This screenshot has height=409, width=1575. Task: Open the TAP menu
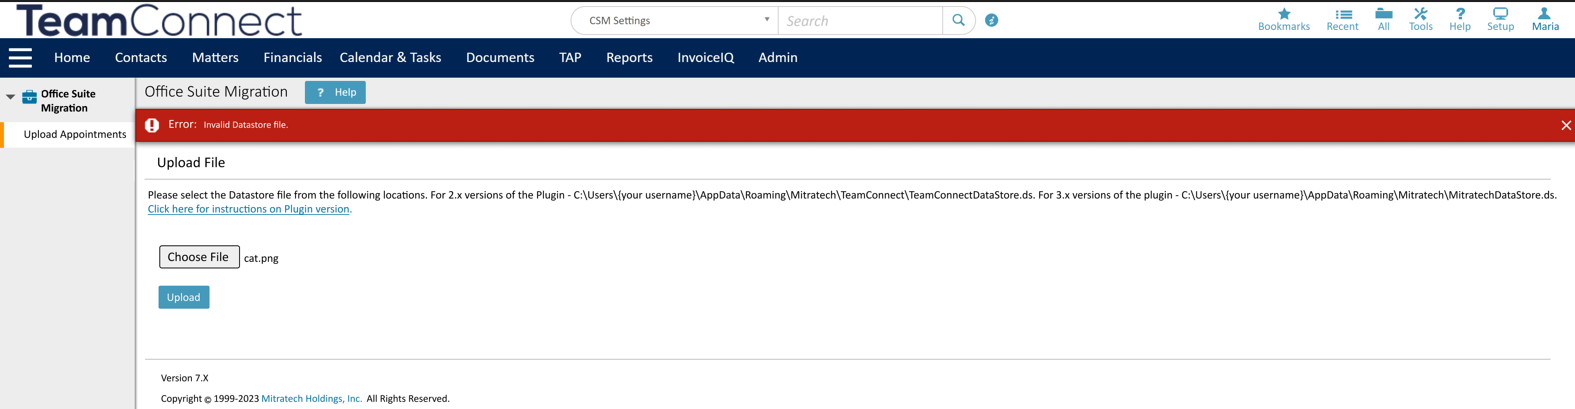pos(570,58)
